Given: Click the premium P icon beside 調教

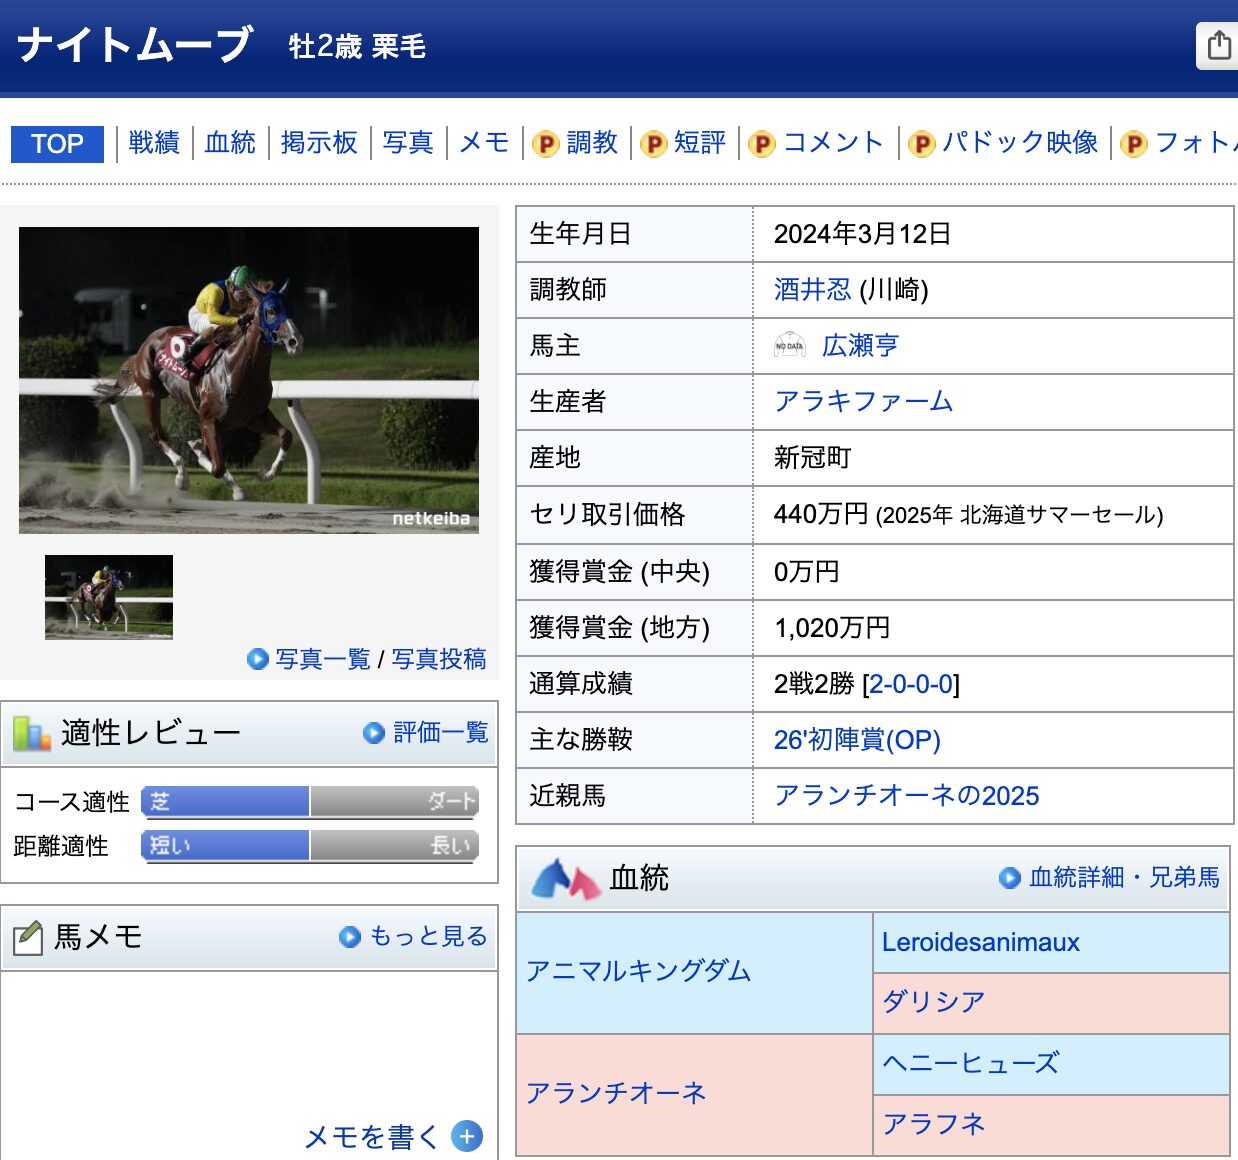Looking at the screenshot, I should pos(545,144).
